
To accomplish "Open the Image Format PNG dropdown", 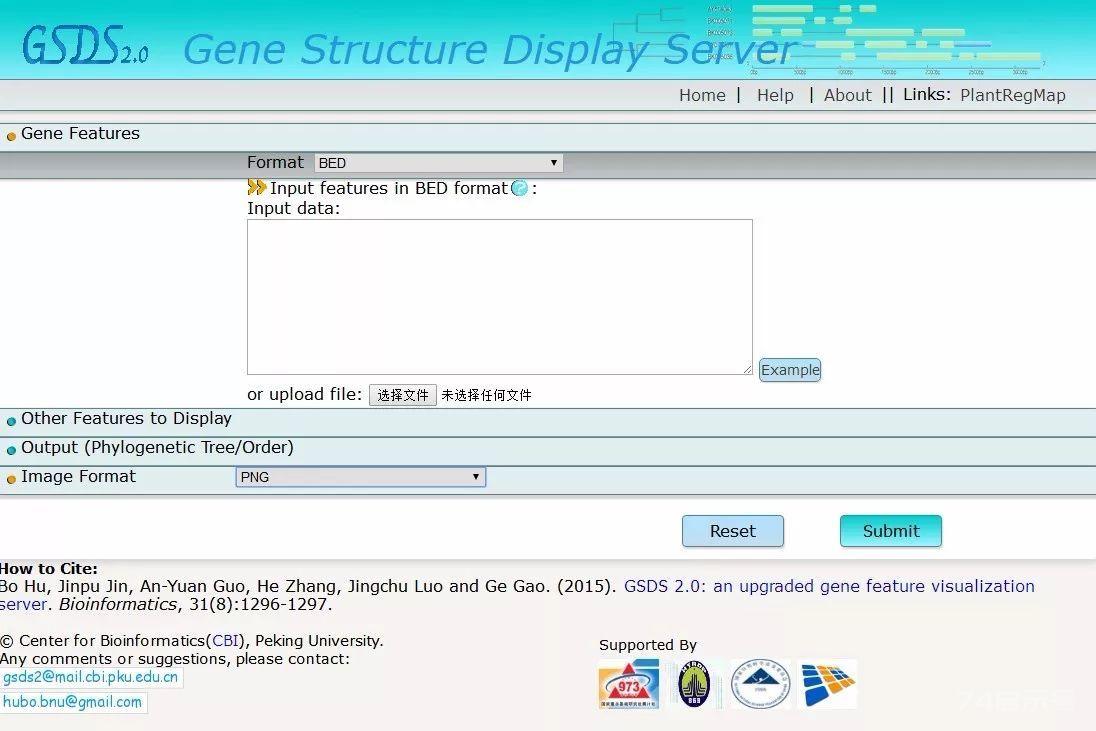I will pos(361,477).
